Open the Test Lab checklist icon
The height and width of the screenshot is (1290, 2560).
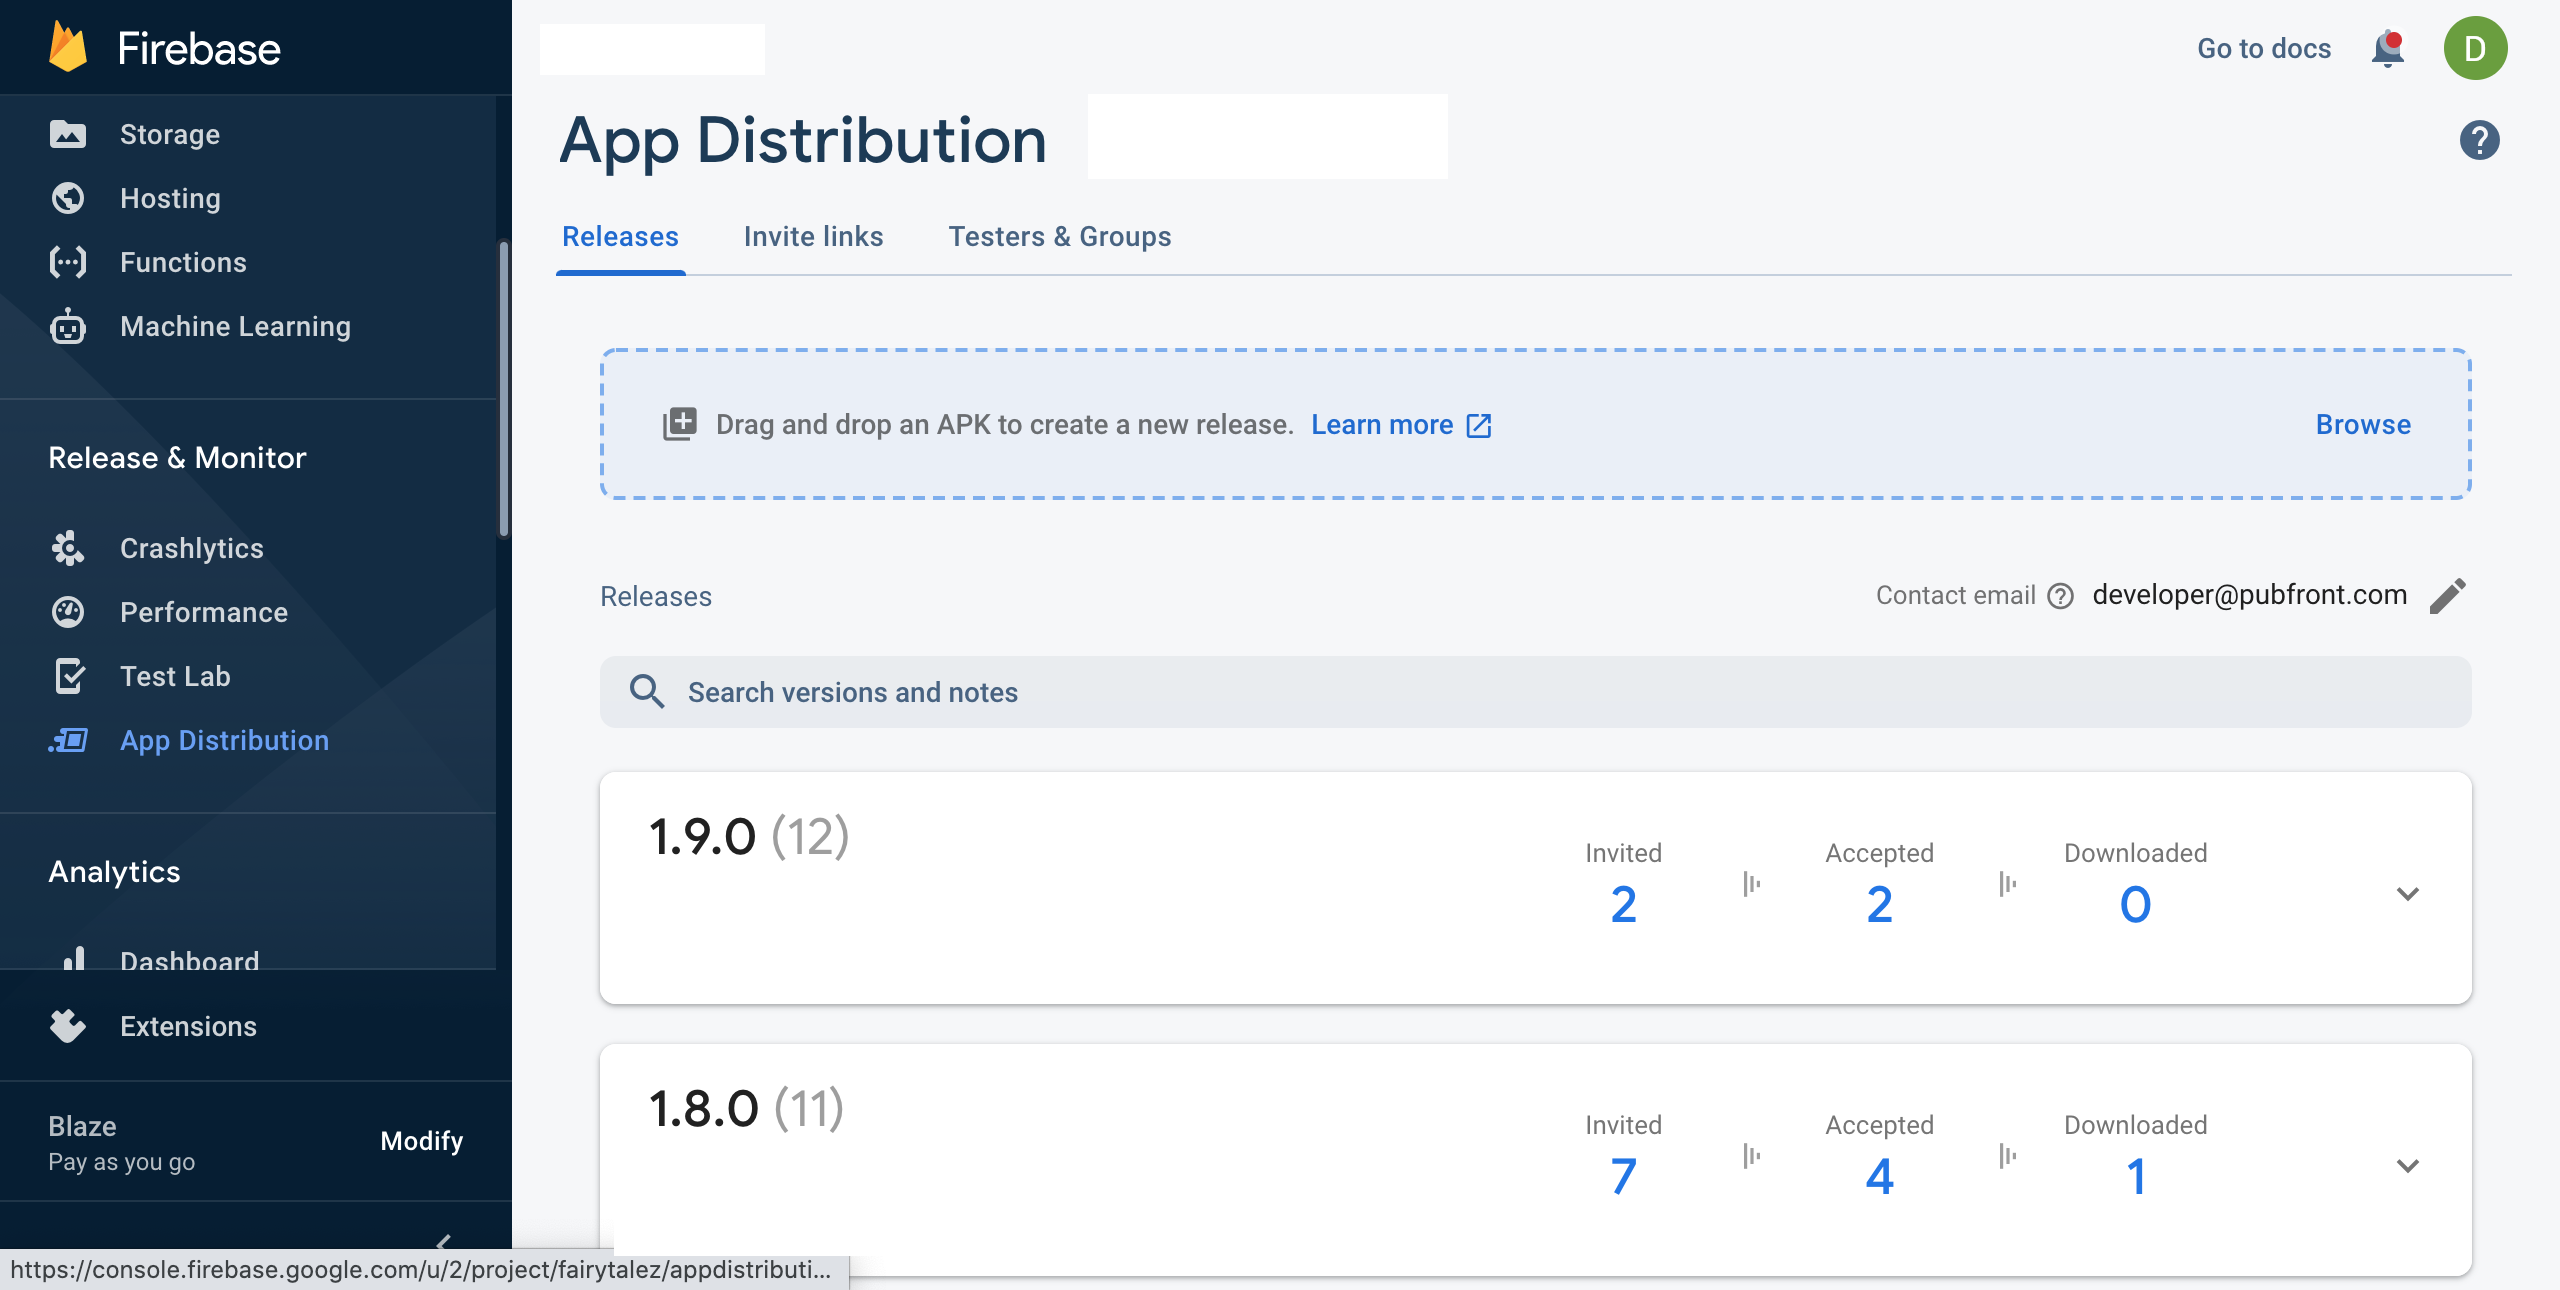pyautogui.click(x=68, y=676)
